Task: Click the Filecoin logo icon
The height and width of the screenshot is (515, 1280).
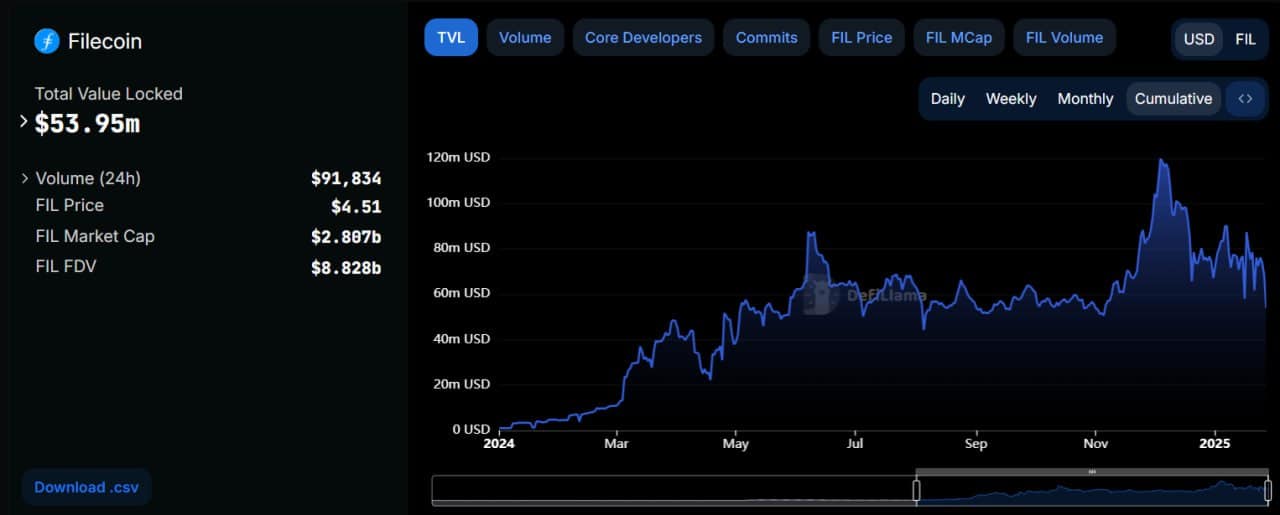Action: pos(47,41)
